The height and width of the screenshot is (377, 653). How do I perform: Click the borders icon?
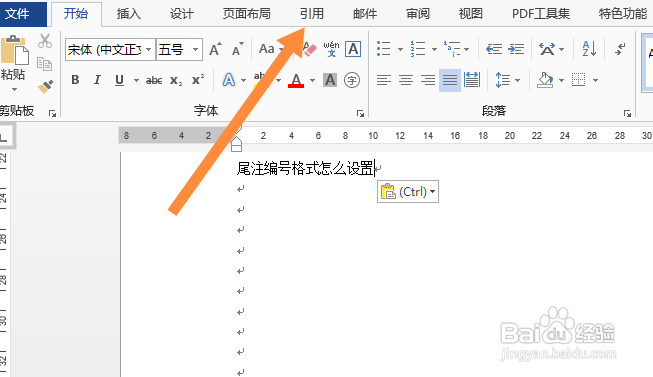point(578,80)
